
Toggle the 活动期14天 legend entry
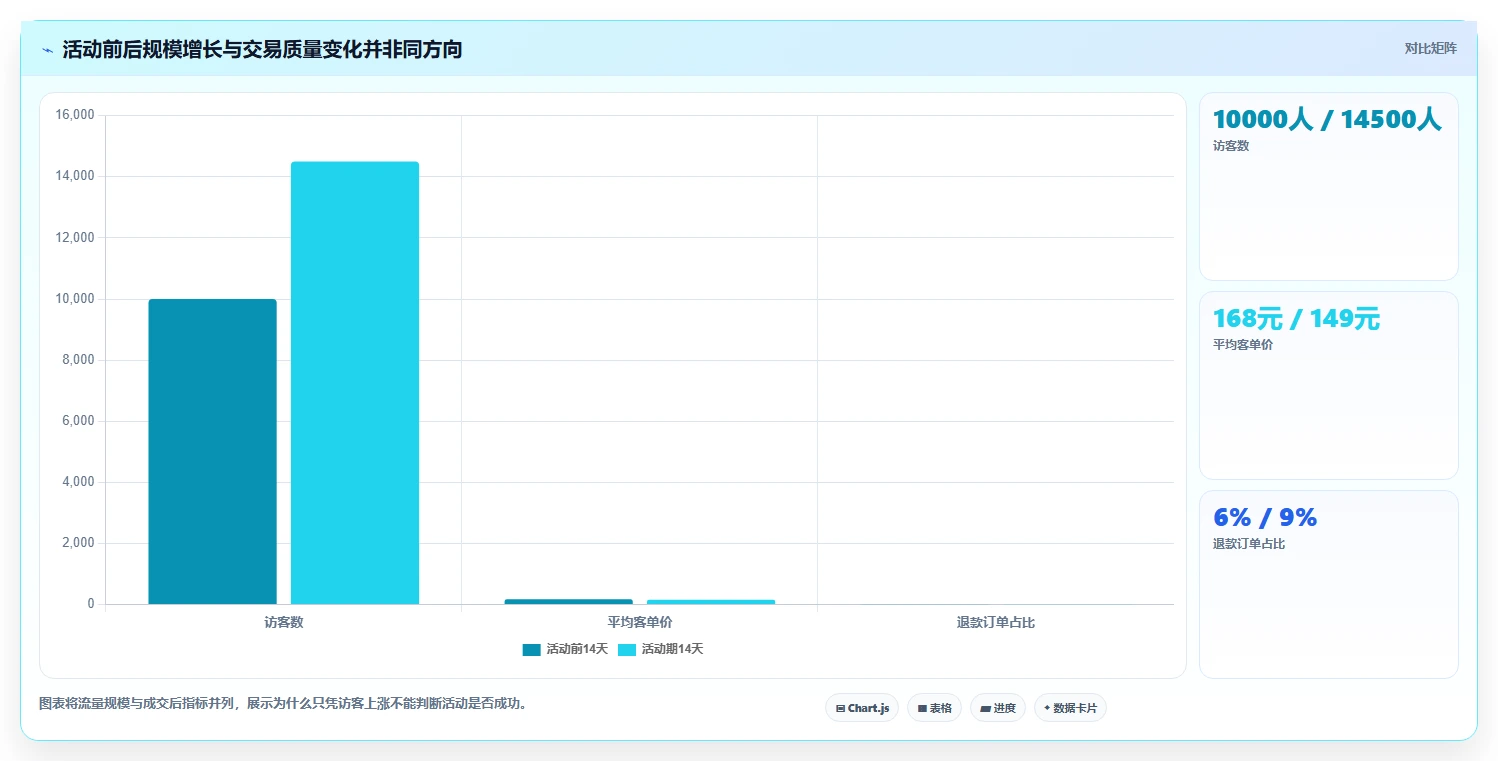[x=660, y=649]
